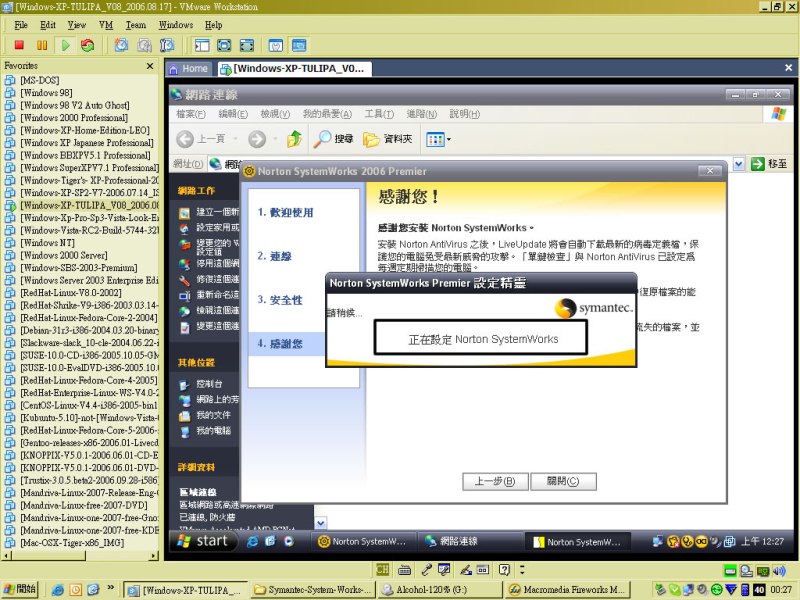Click the Up folder icon in Explorer toolbar
Viewport: 800px width, 600px height.
click(x=294, y=139)
